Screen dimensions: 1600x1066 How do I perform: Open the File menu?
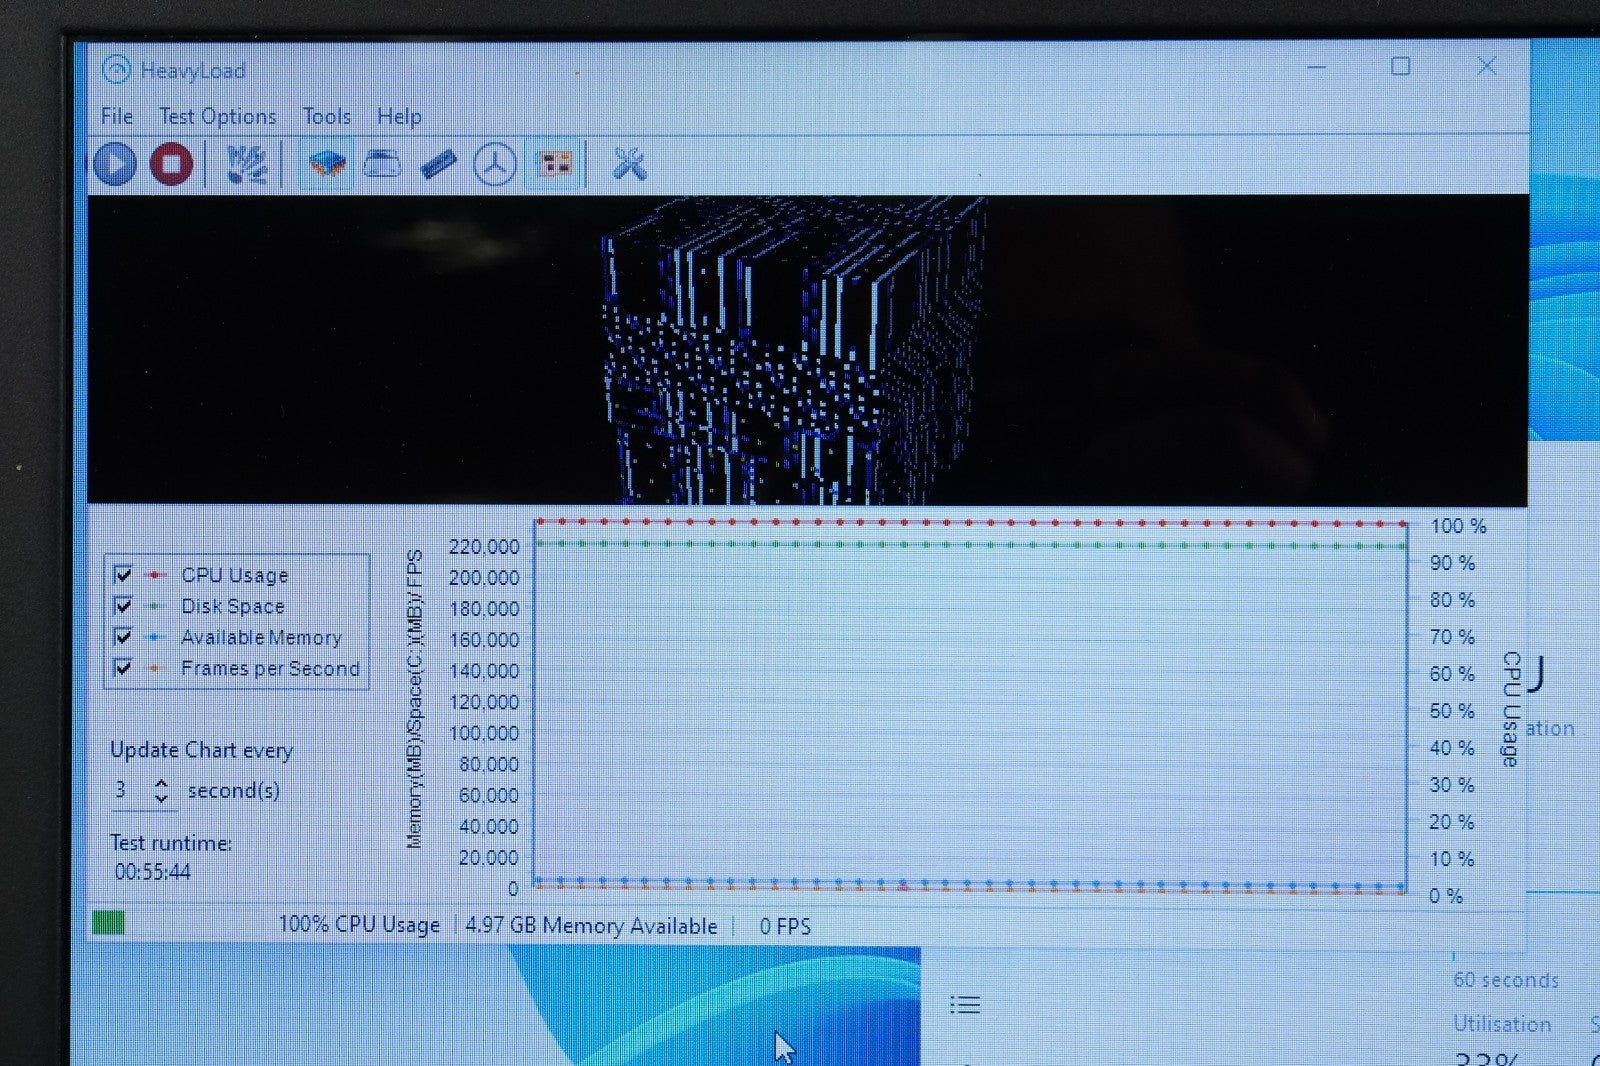[117, 116]
